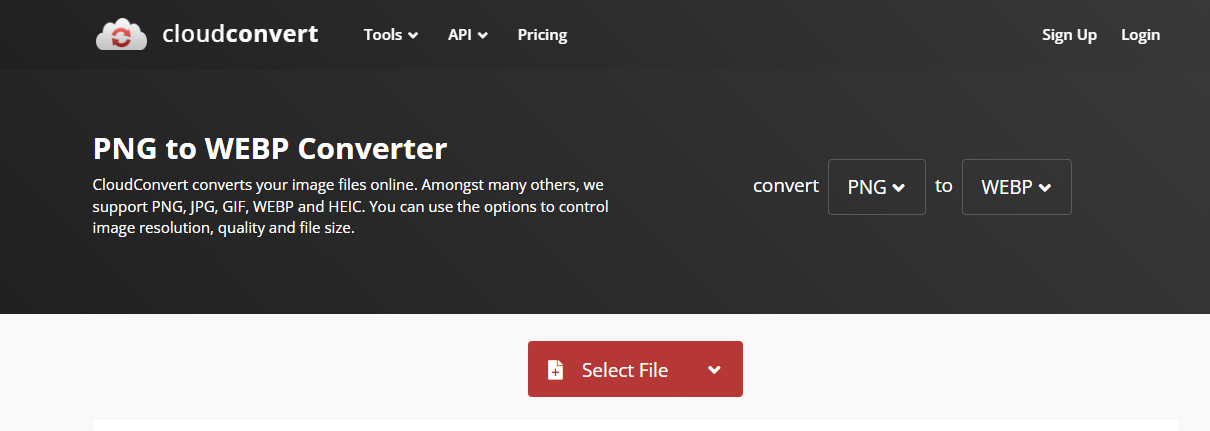The image size is (1210, 431).
Task: Expand the Select File source options arrow
Action: click(x=714, y=369)
